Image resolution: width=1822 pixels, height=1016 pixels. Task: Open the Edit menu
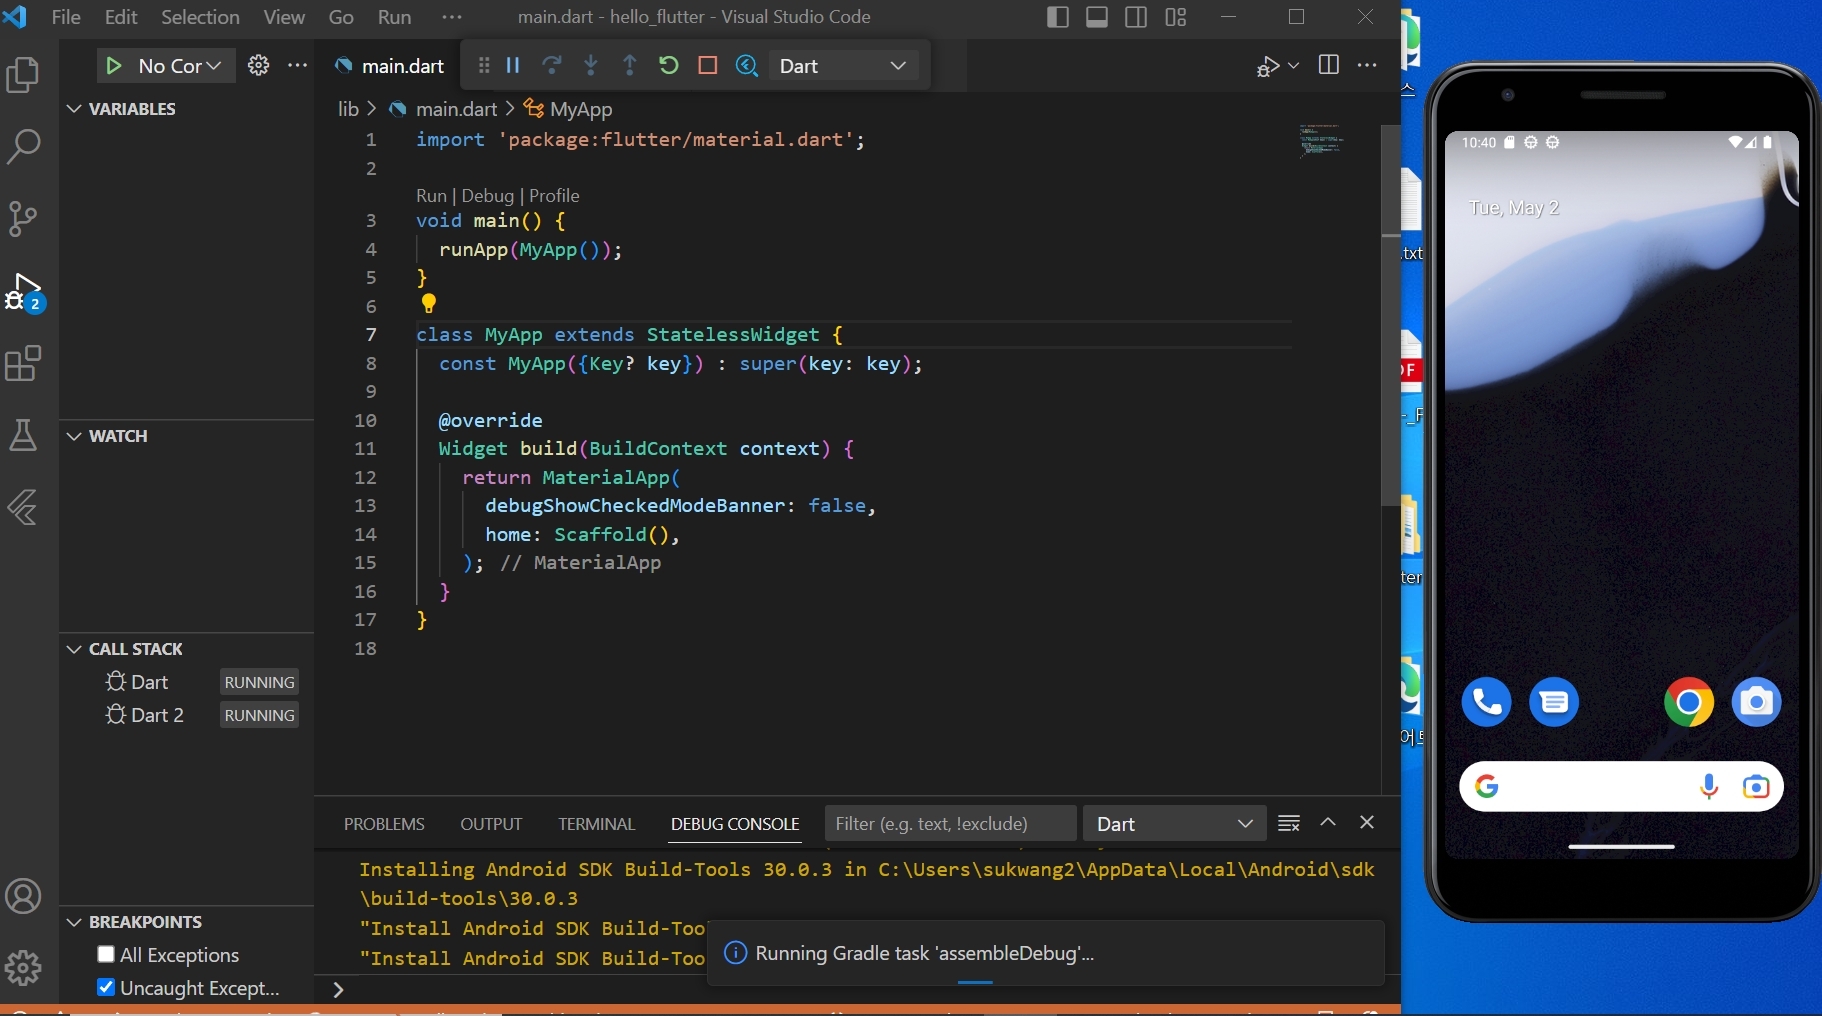tap(121, 17)
